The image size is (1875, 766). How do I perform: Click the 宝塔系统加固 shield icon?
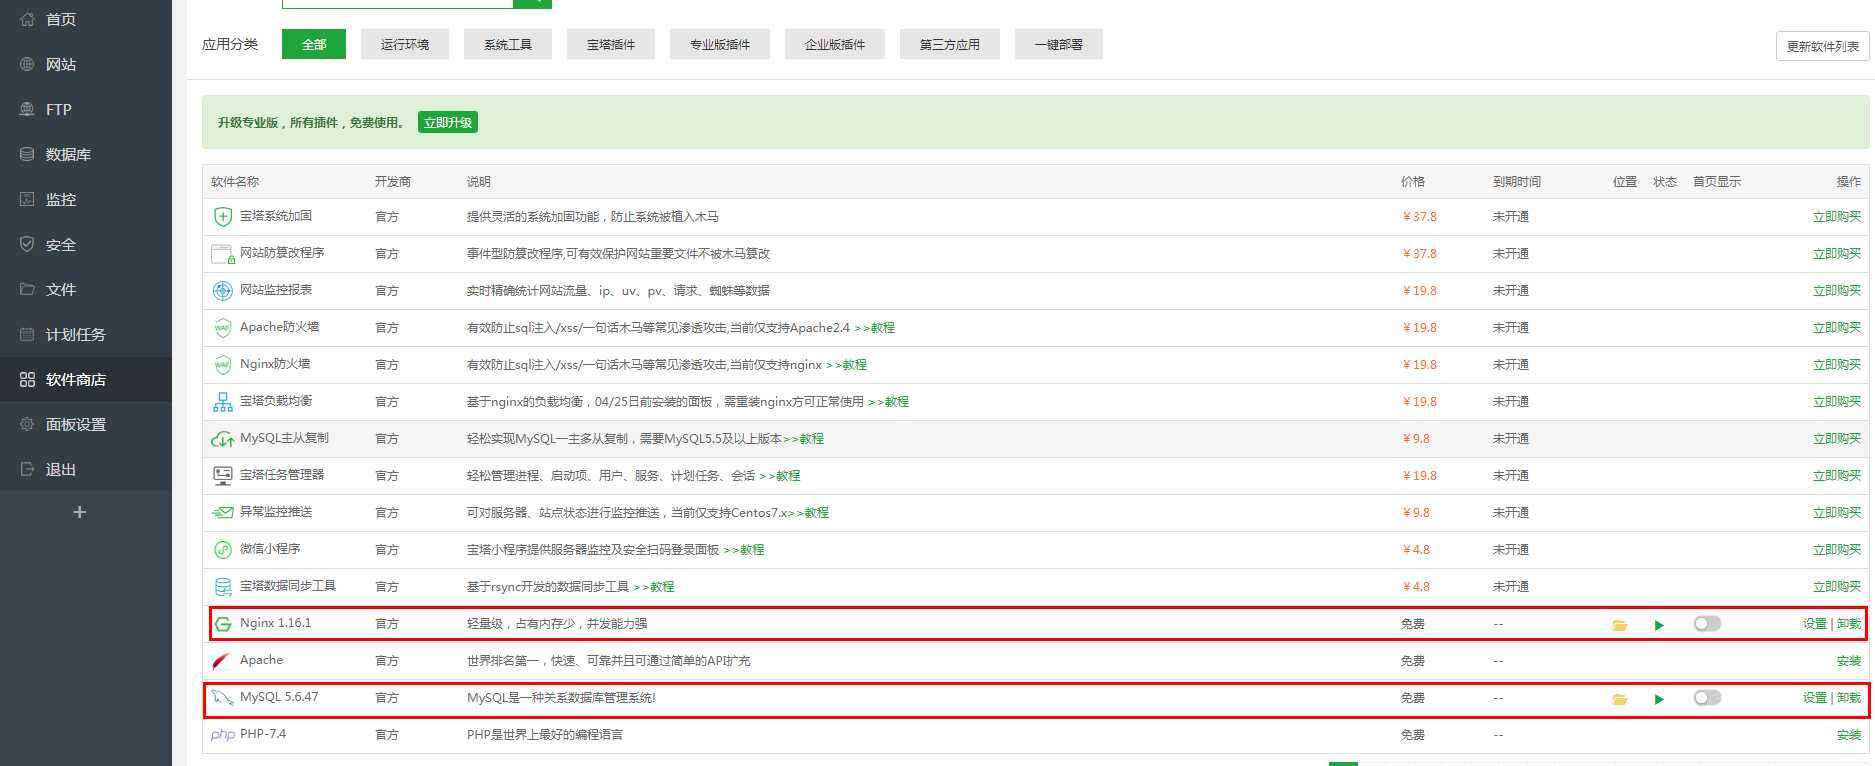222,216
